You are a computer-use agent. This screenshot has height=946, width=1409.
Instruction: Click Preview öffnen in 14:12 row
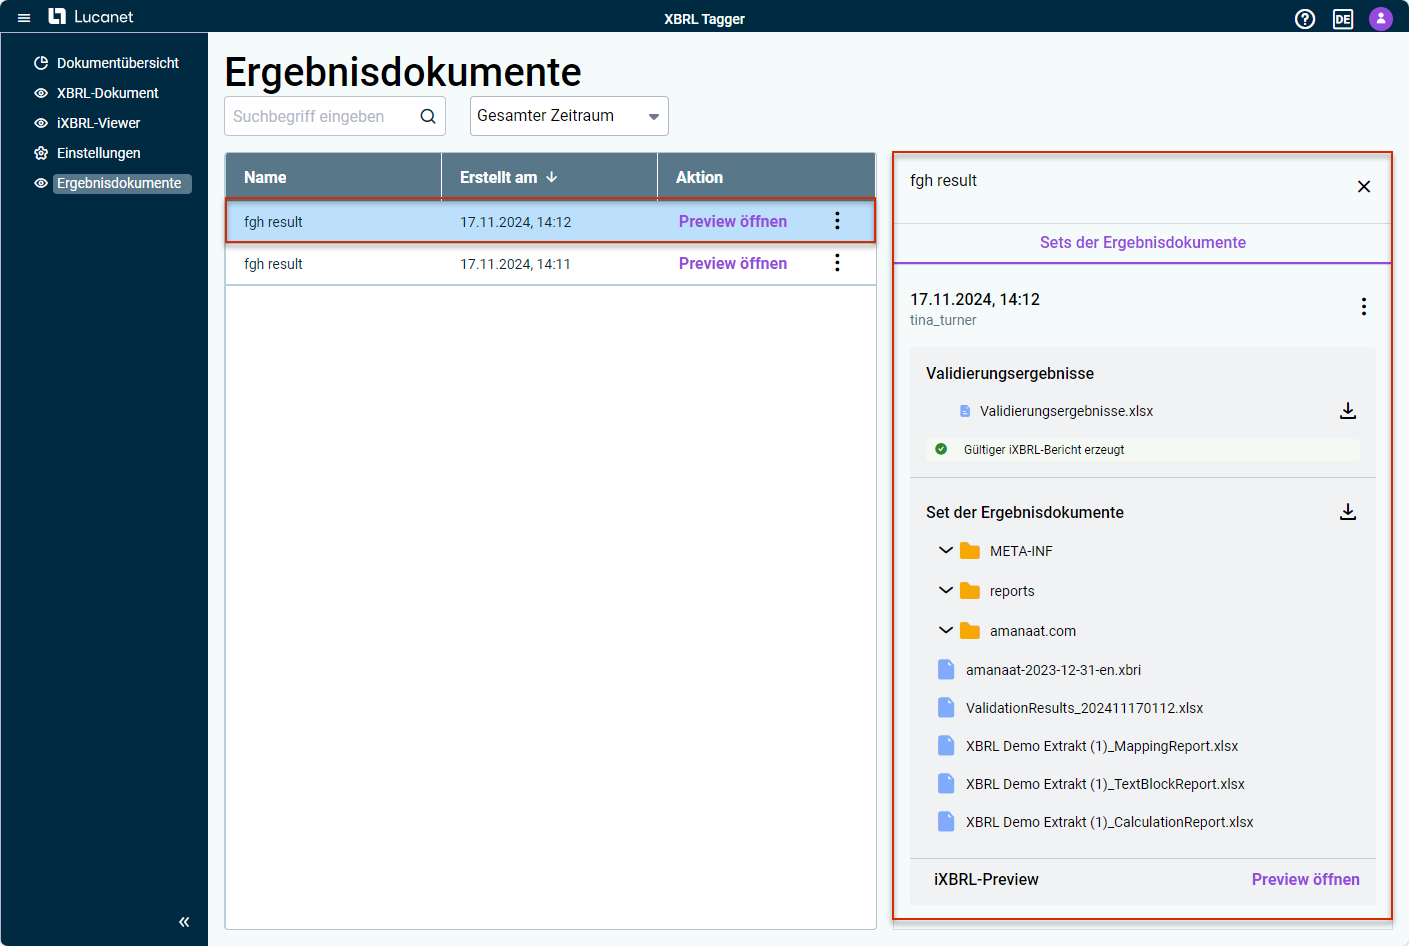pos(733,222)
